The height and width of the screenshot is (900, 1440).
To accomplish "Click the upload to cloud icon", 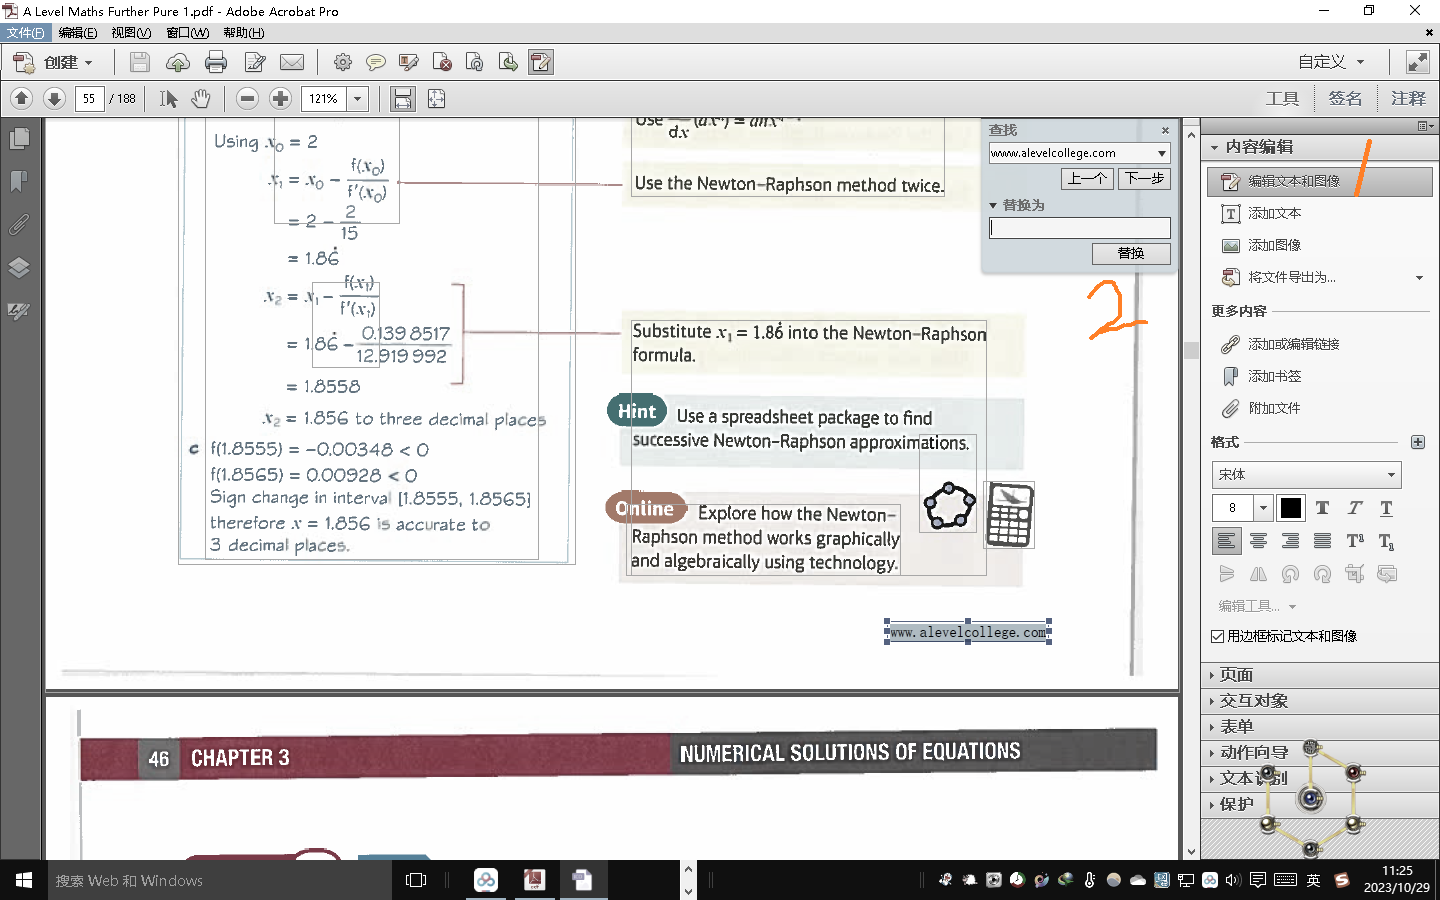I will [178, 62].
